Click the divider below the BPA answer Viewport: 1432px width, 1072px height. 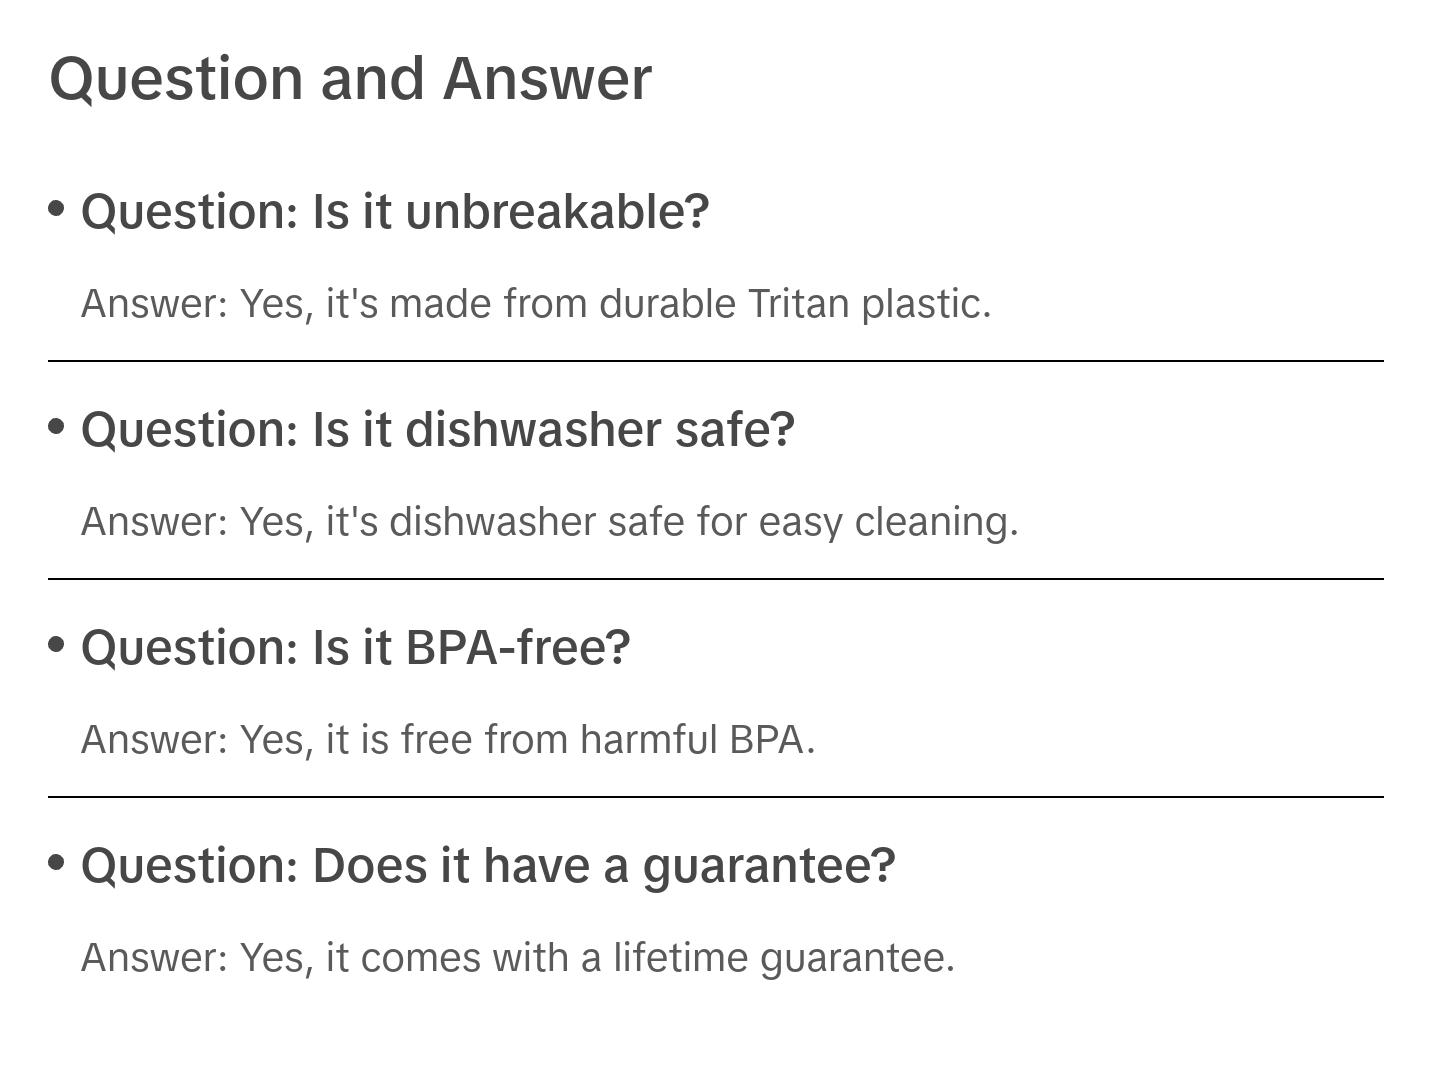pos(716,797)
